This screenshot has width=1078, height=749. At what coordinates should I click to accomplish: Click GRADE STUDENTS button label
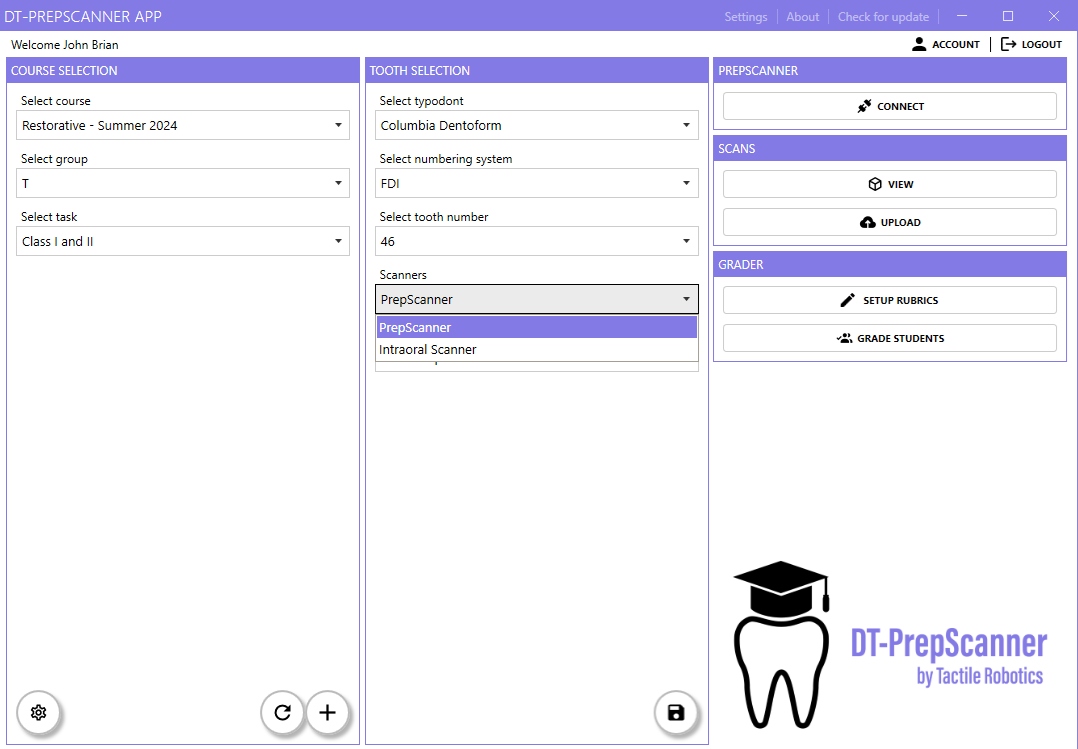(901, 338)
